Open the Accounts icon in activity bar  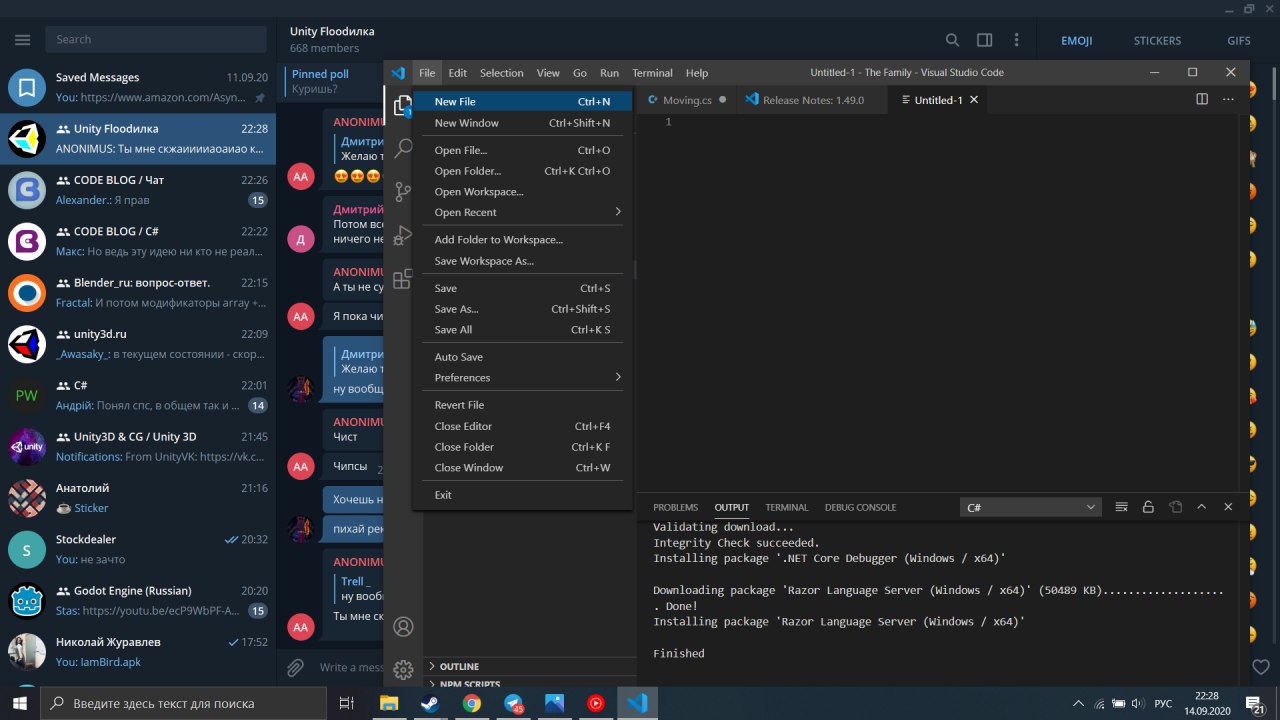pyautogui.click(x=403, y=627)
